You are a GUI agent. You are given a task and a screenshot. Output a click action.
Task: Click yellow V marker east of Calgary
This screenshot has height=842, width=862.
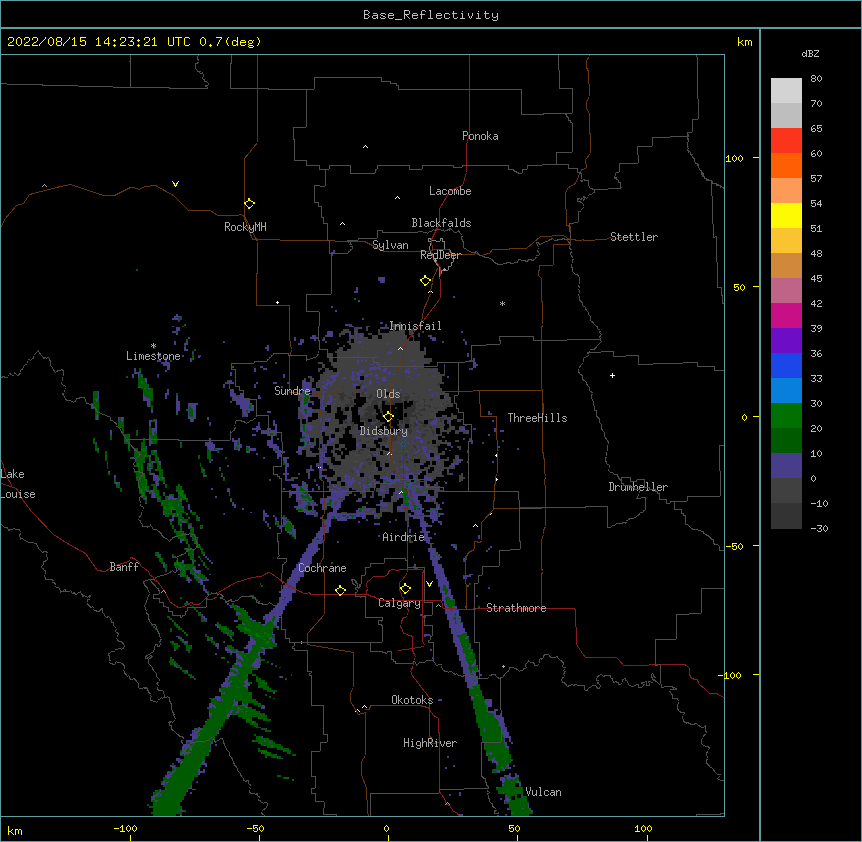pyautogui.click(x=429, y=584)
